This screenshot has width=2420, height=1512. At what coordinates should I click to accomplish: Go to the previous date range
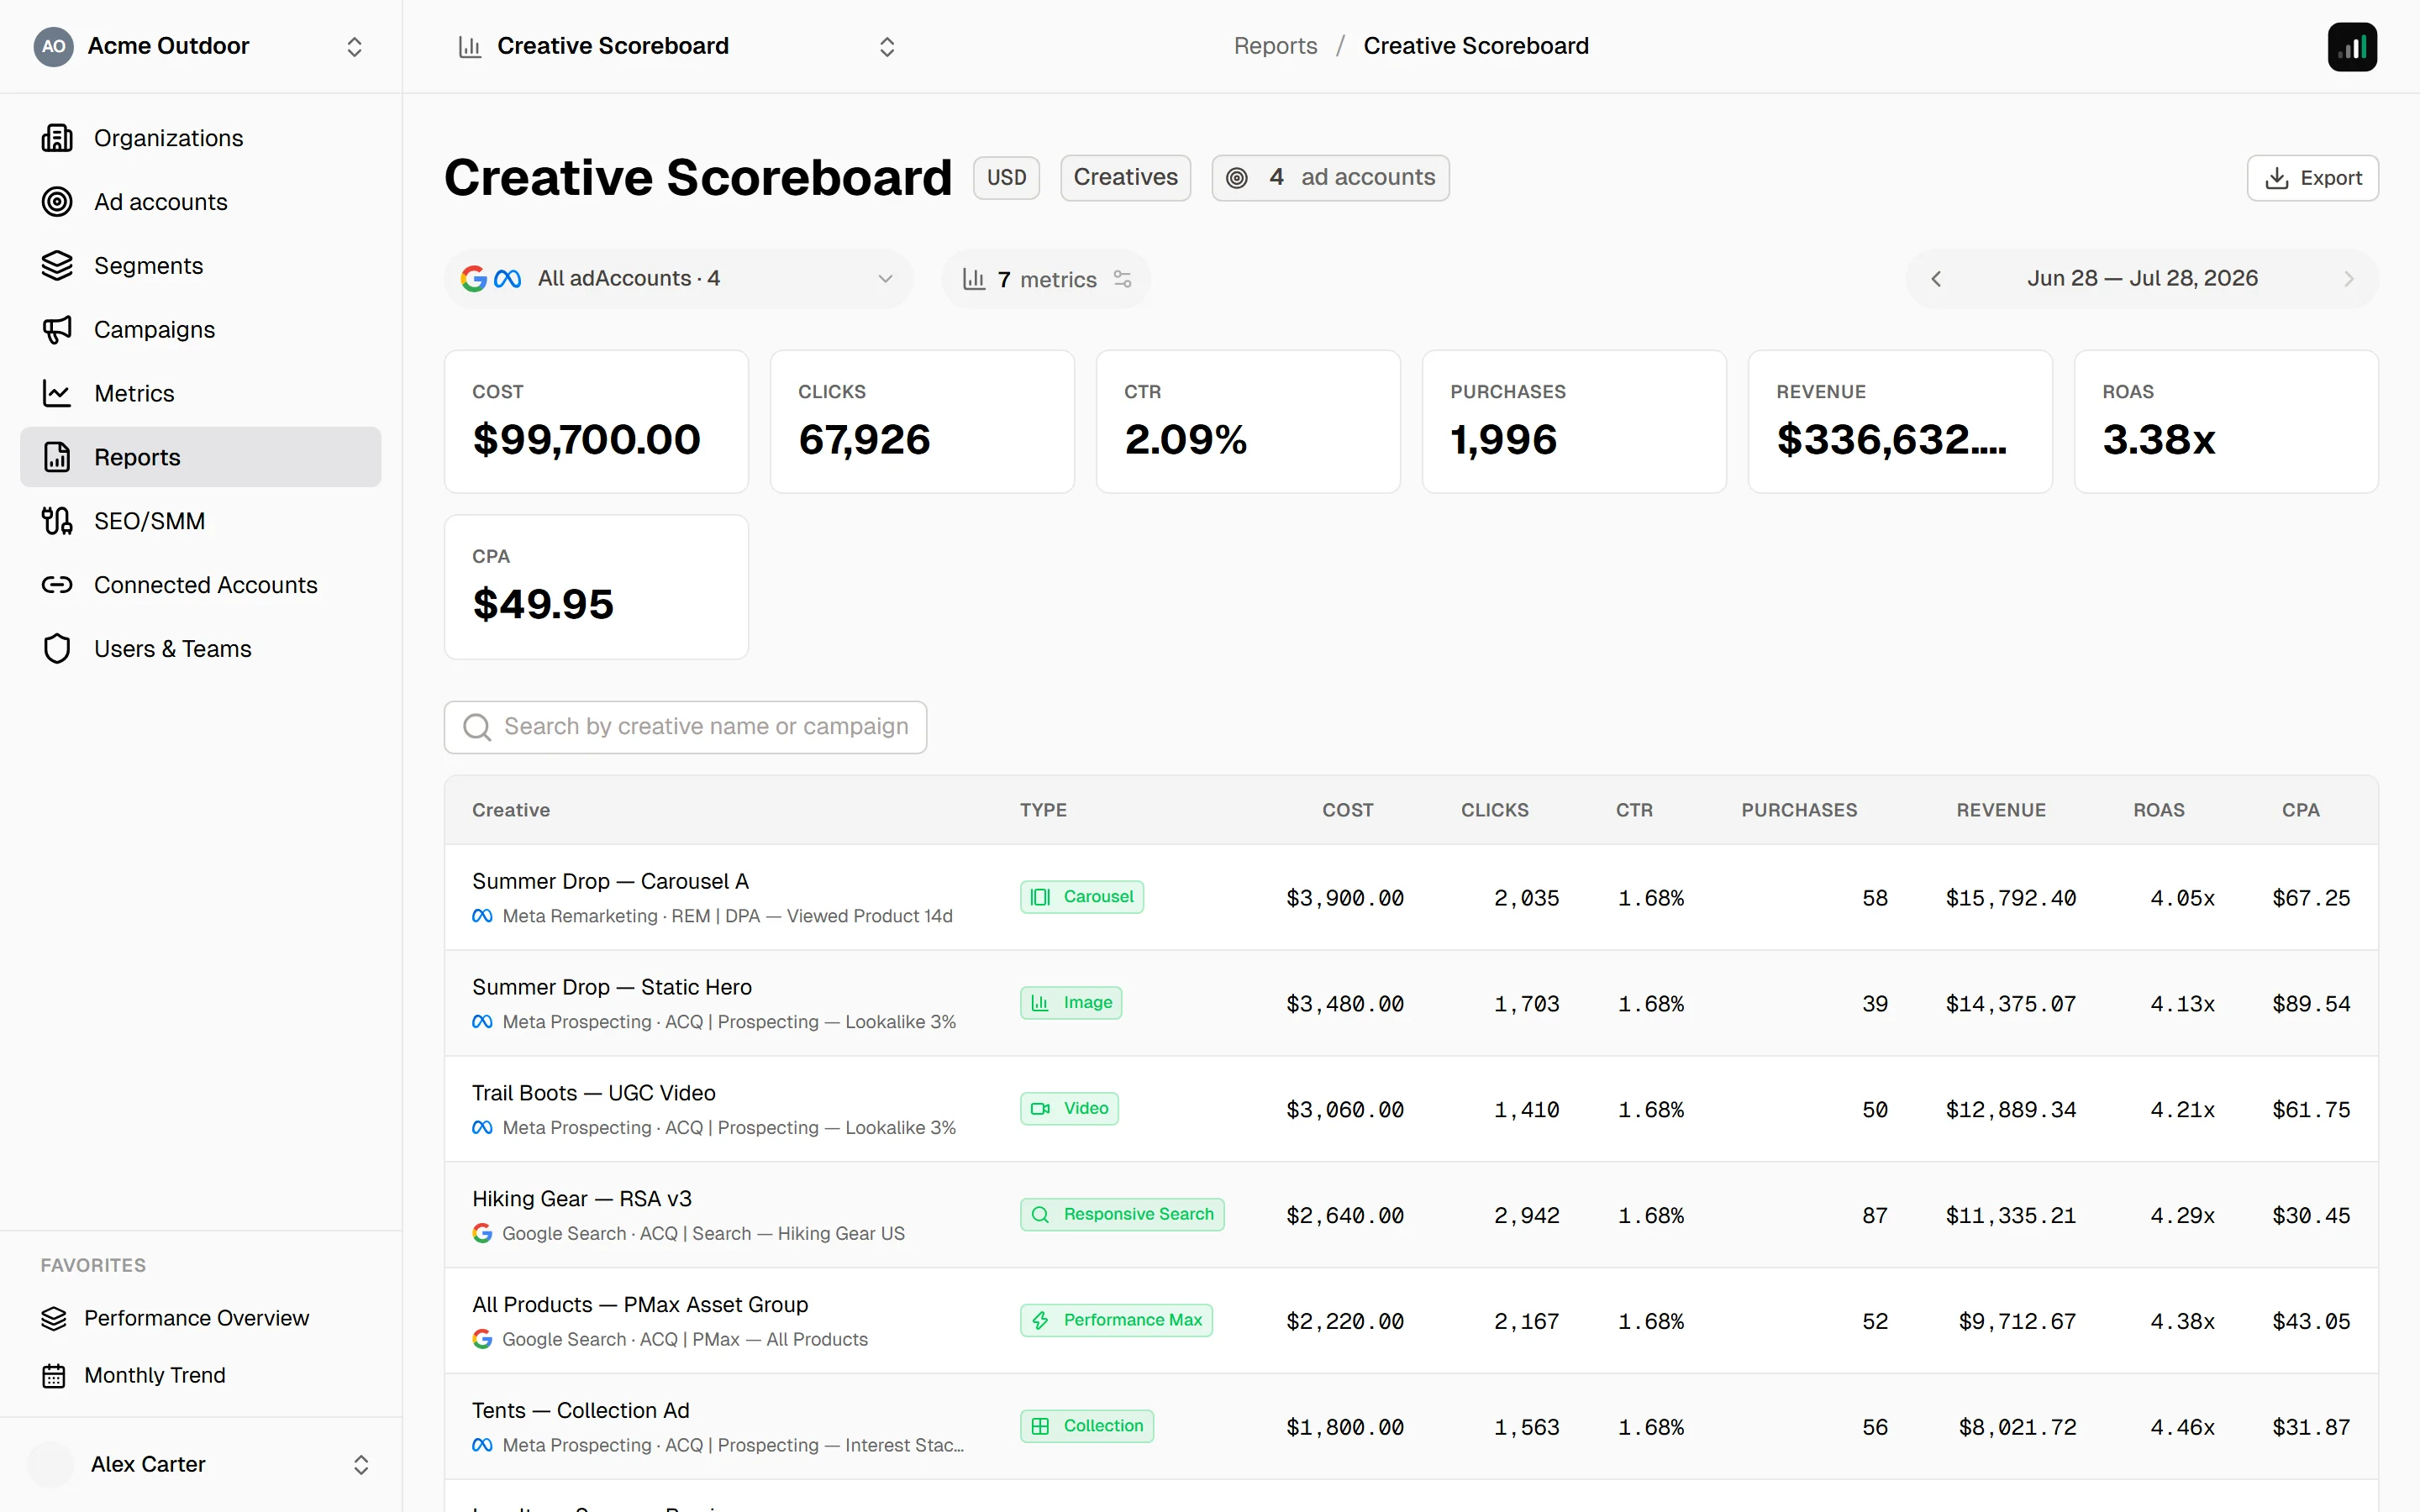1936,279
